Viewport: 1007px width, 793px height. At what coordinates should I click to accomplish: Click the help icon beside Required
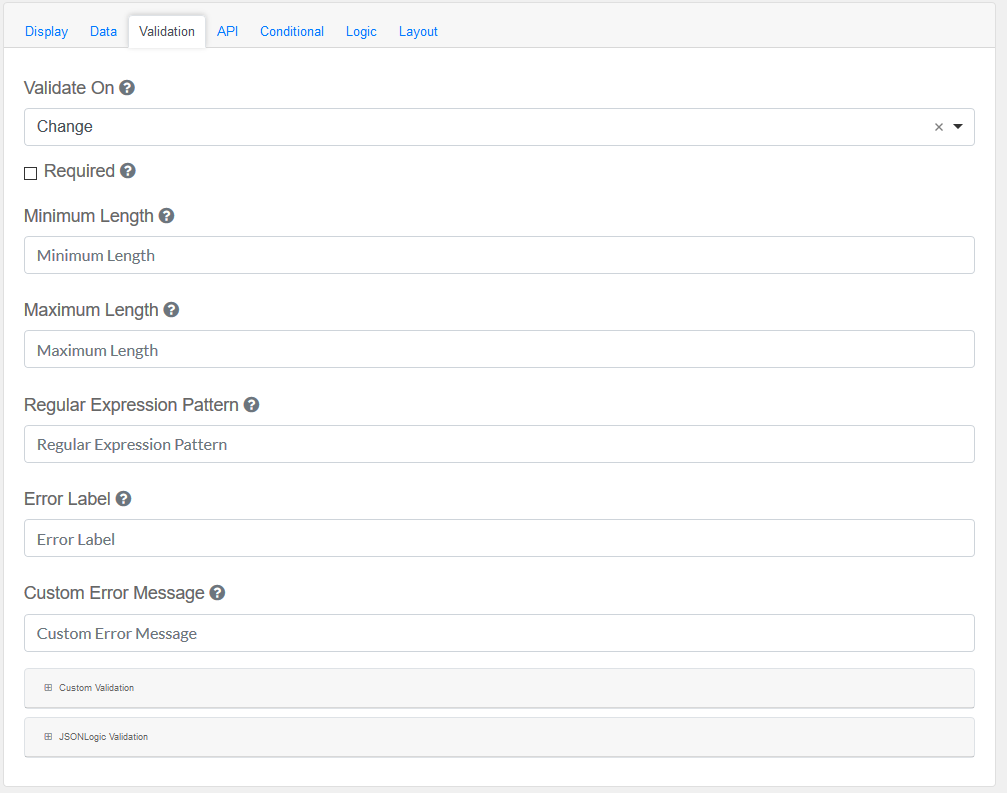[x=128, y=171]
